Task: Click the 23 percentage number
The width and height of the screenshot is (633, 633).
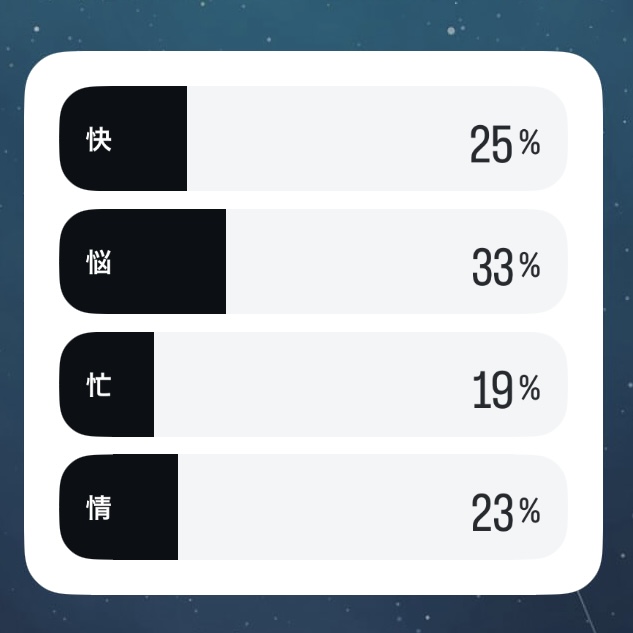Action: (x=491, y=514)
